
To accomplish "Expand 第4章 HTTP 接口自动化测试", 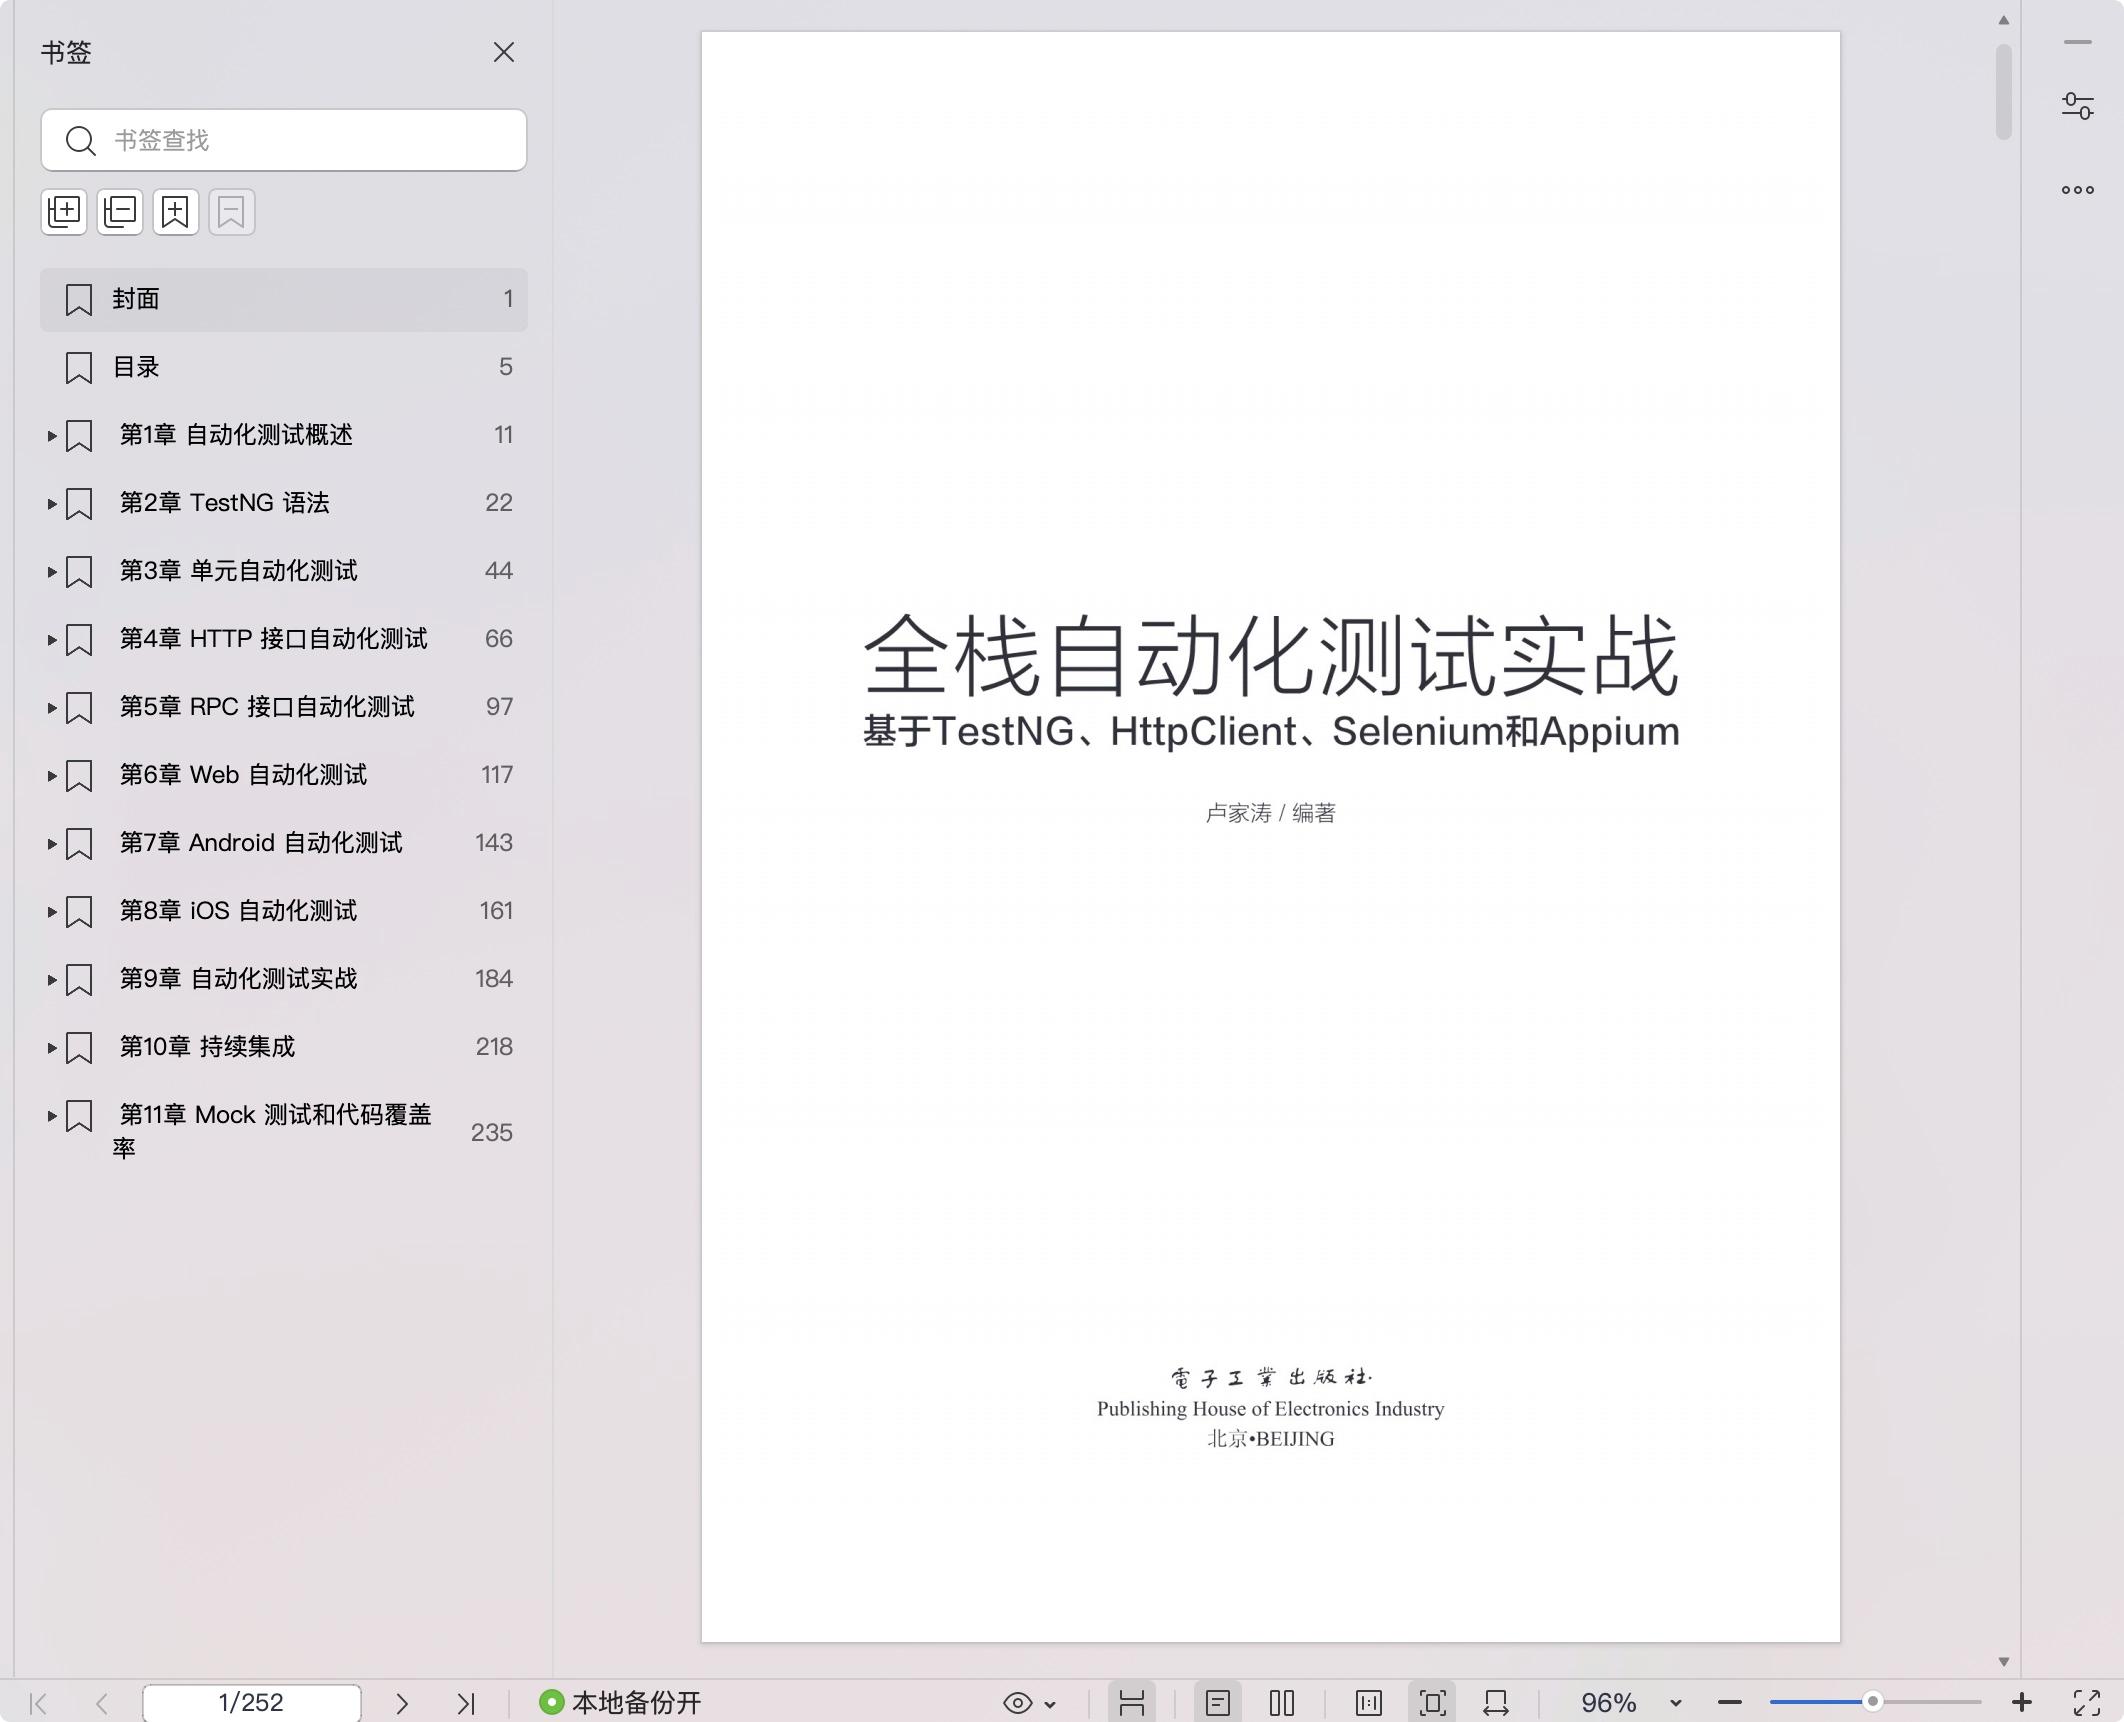I will pos(52,640).
